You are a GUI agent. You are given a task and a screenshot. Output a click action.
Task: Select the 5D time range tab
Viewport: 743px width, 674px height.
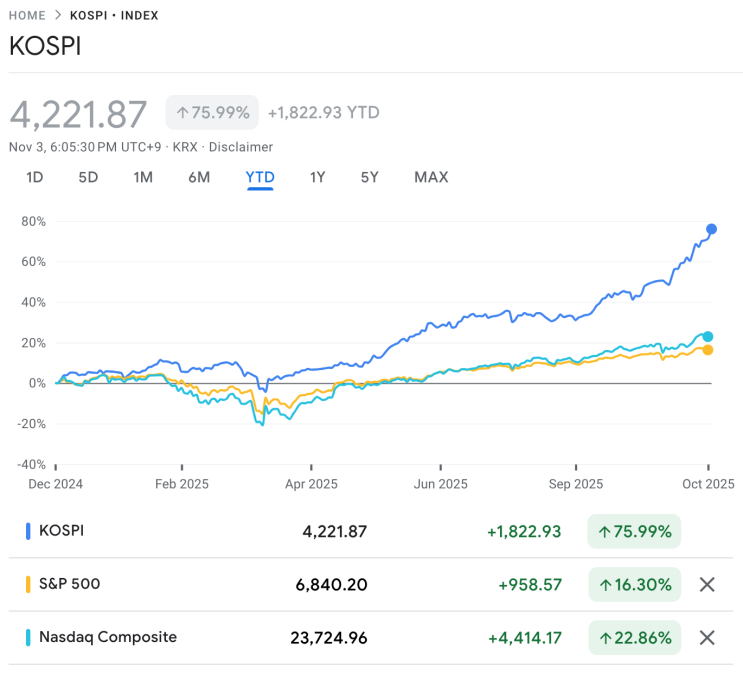(88, 177)
